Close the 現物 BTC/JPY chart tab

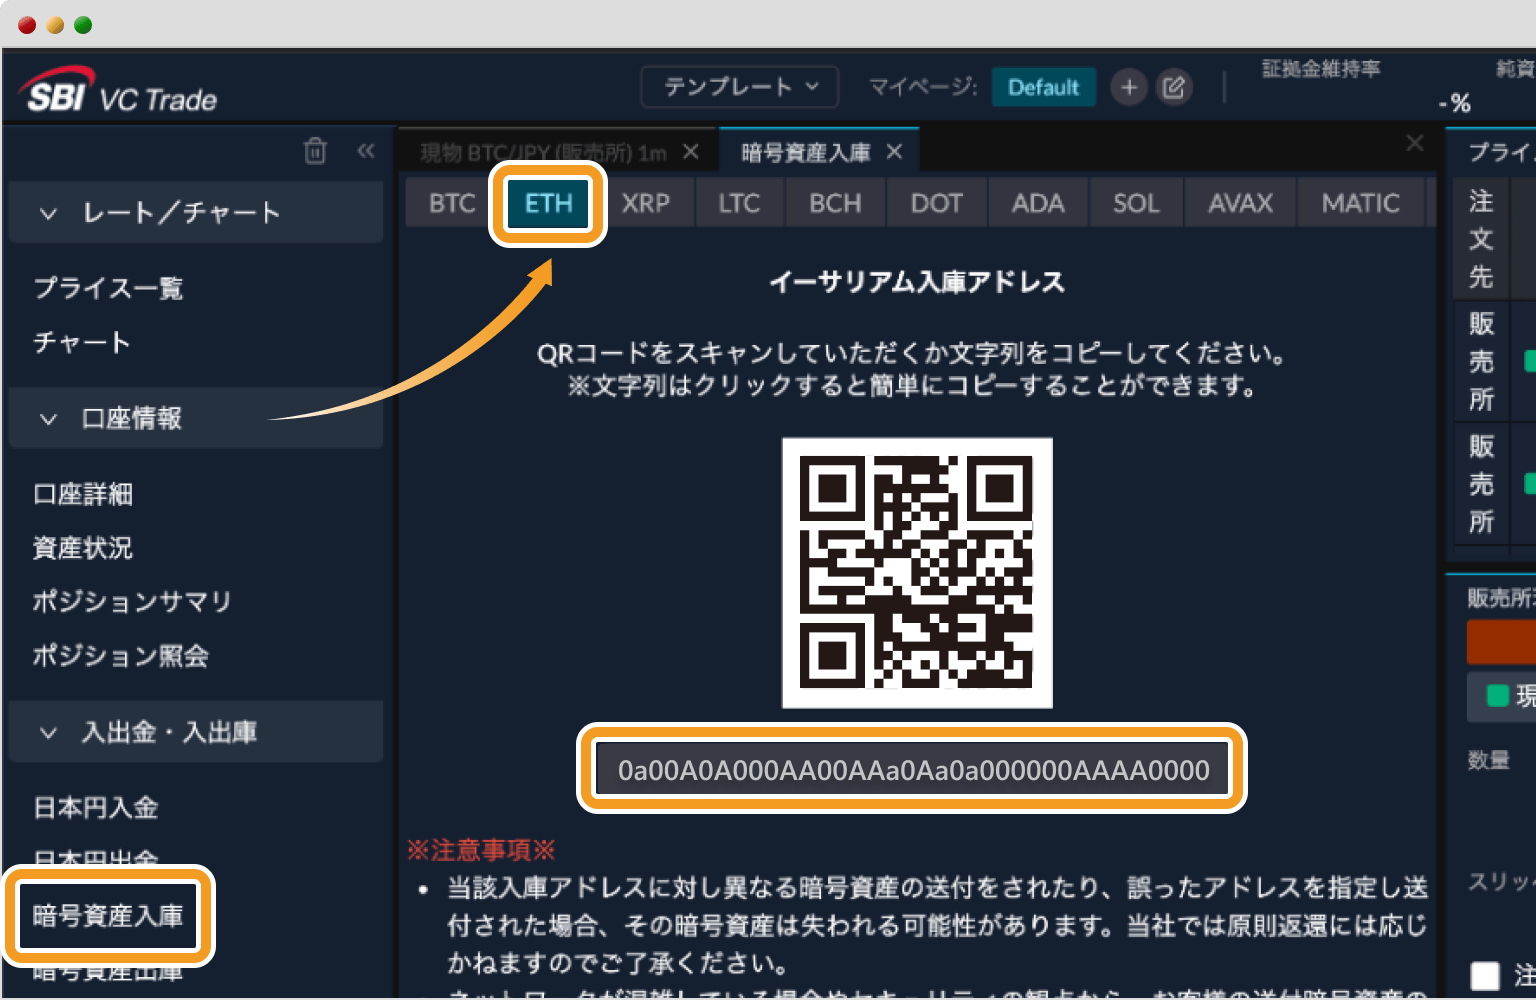click(690, 152)
